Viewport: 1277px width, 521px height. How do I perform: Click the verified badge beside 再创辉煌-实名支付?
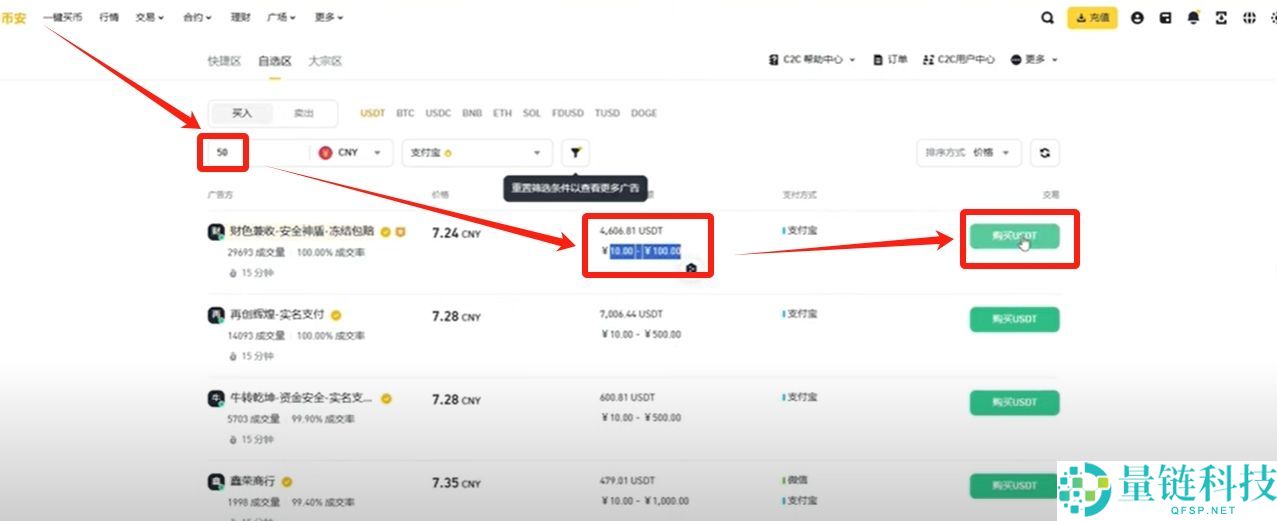(337, 315)
